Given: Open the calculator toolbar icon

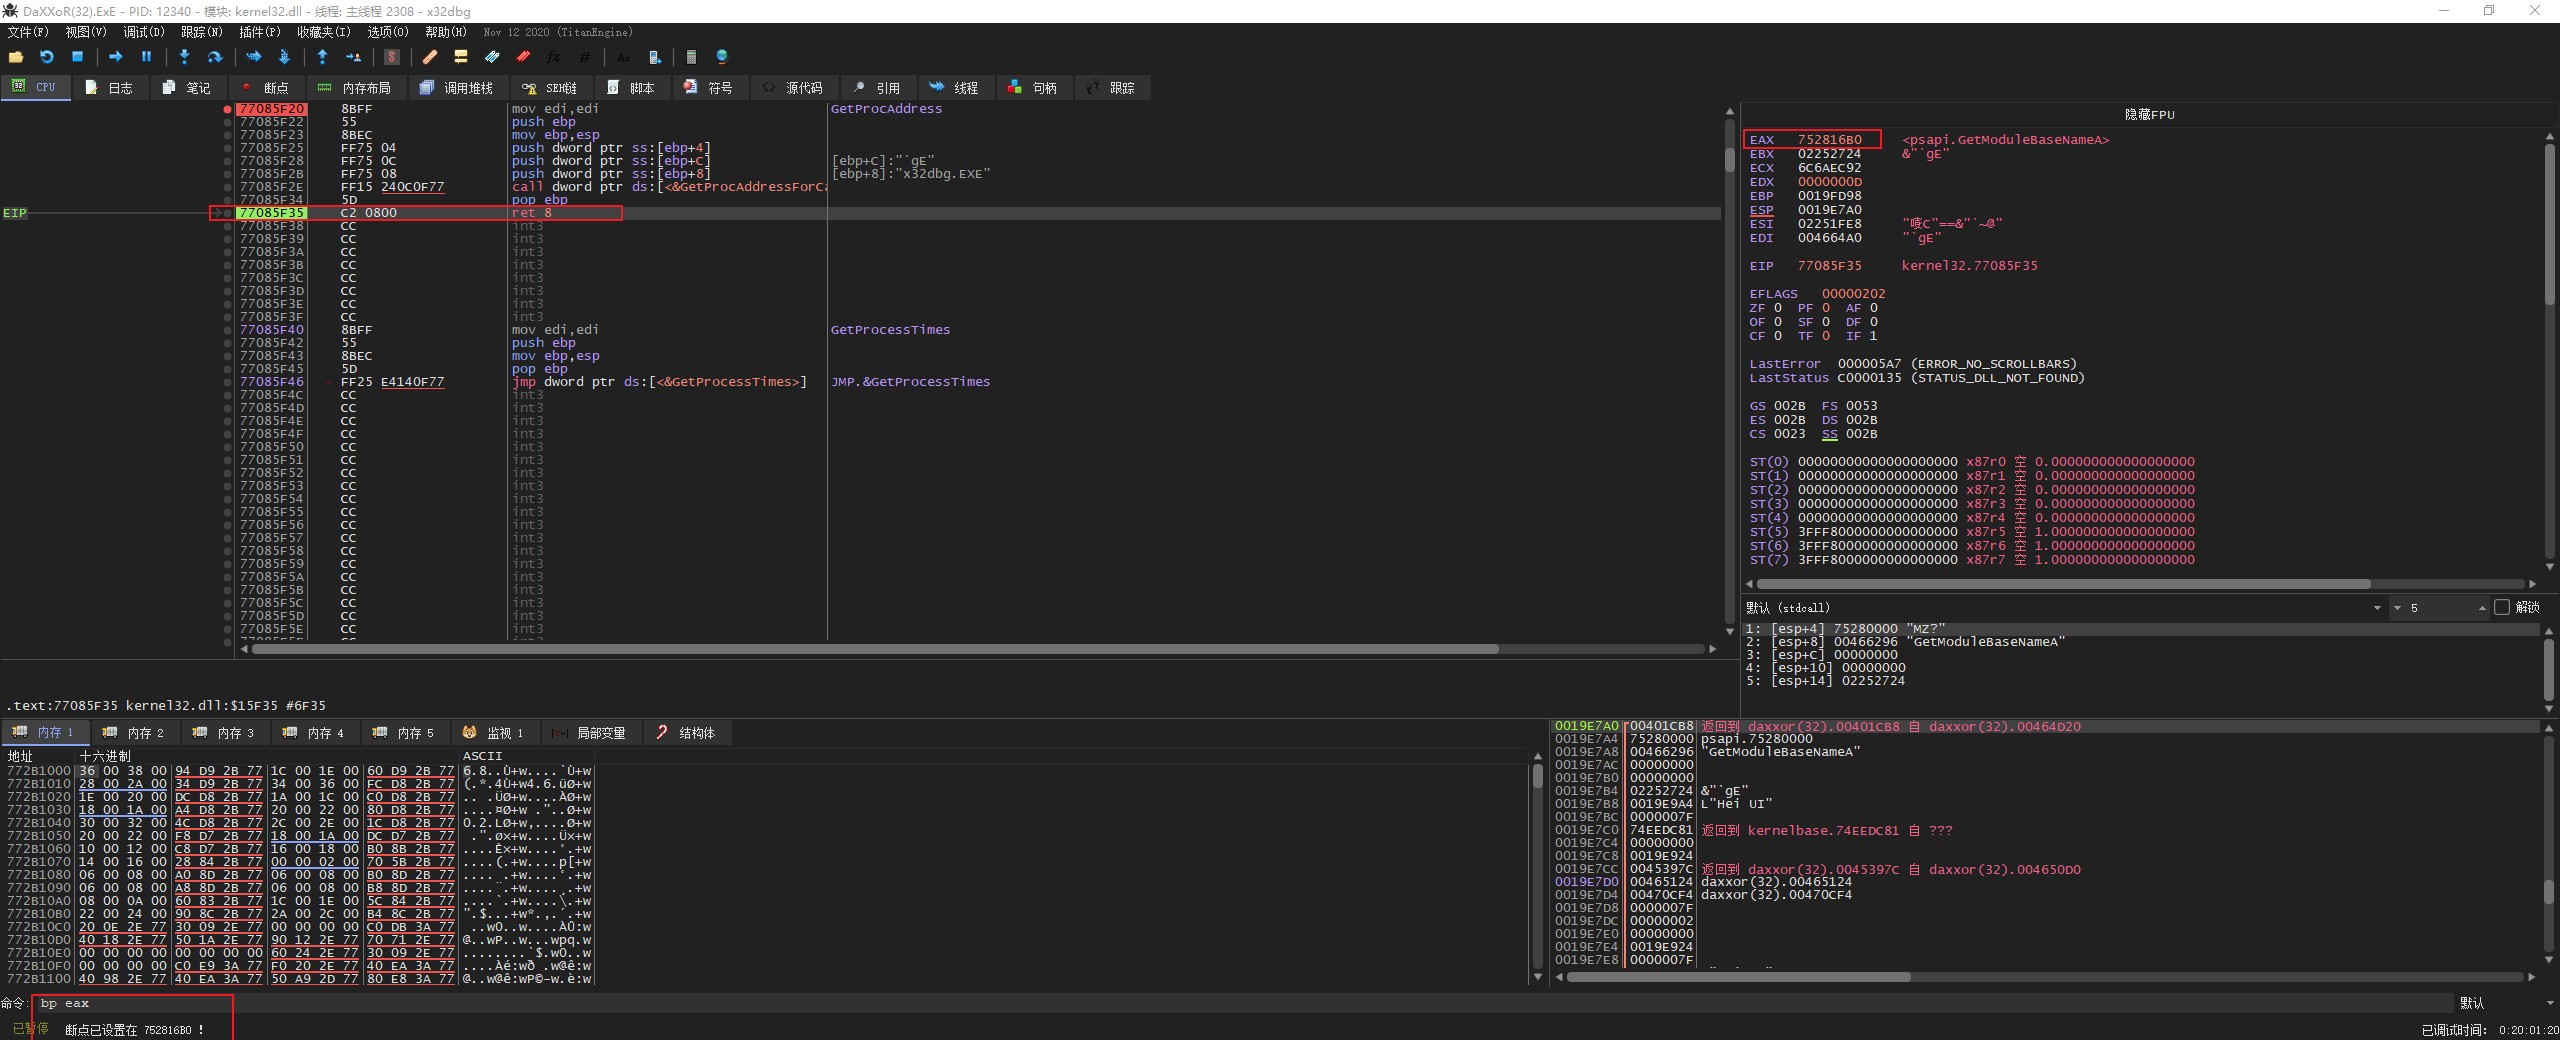Looking at the screenshot, I should [x=690, y=57].
